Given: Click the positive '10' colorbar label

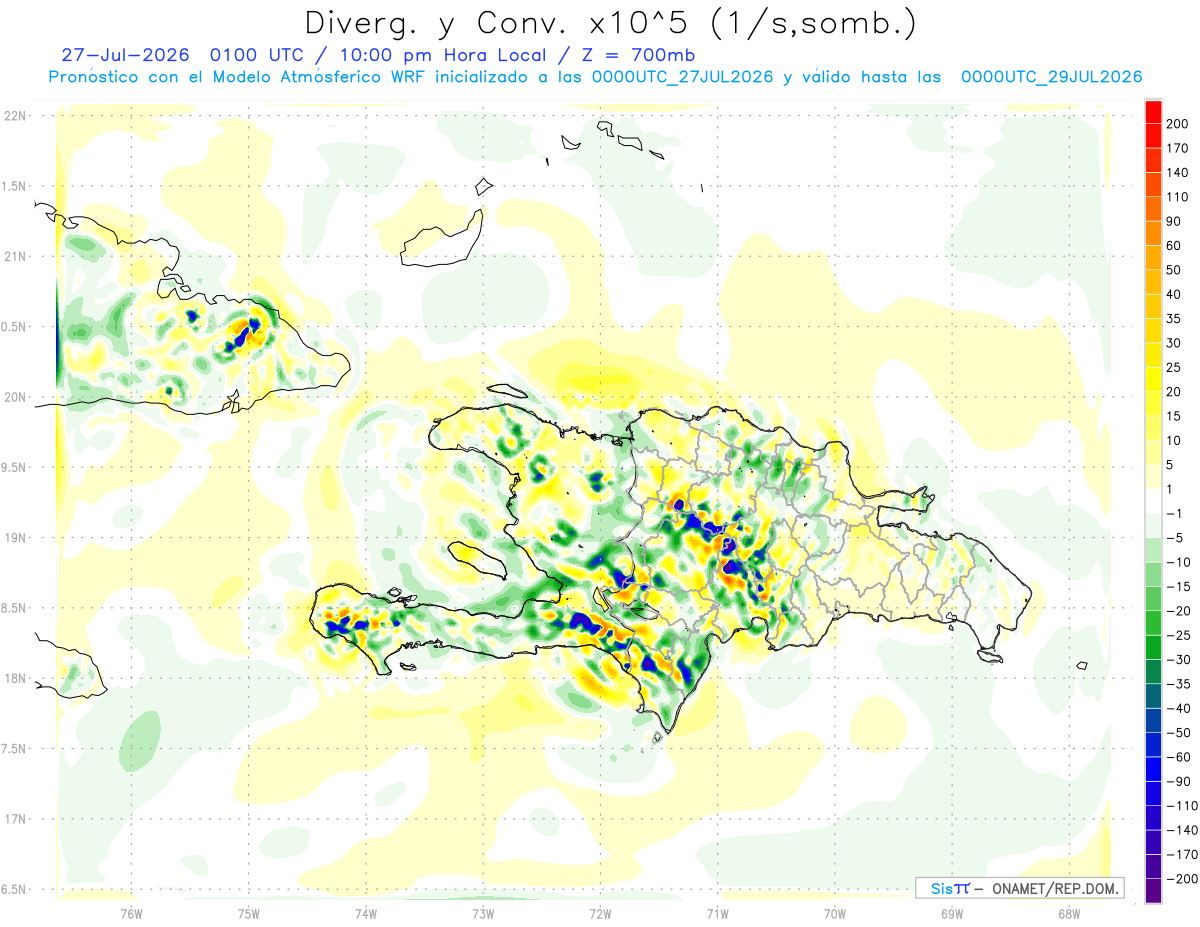Looking at the screenshot, I should click(1174, 440).
